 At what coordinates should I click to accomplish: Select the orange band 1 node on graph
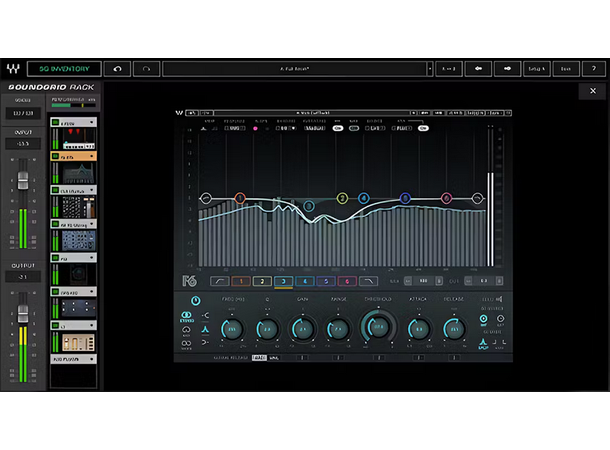[x=240, y=198]
